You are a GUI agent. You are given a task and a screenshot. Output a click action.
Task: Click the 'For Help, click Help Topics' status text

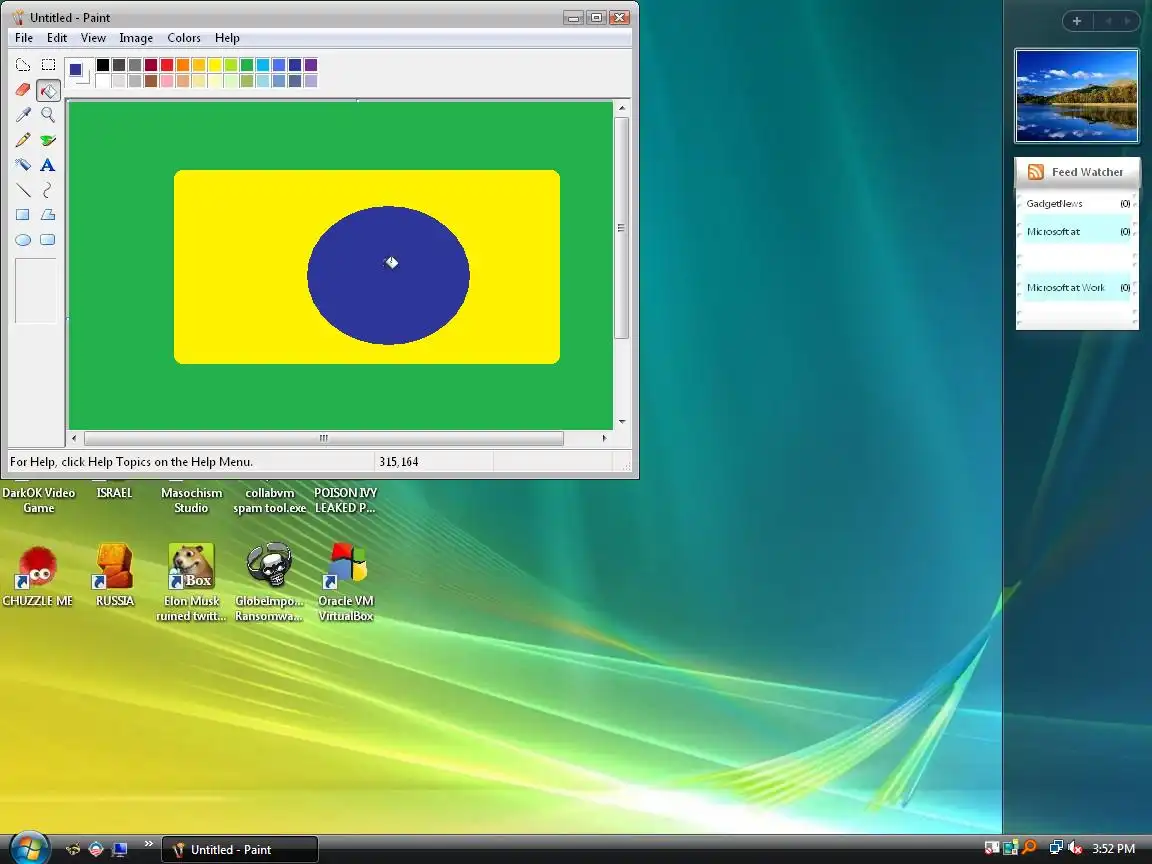(x=131, y=461)
